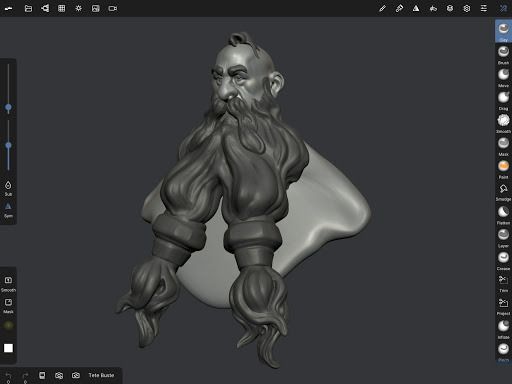This screenshot has width=512, height=384.
Task: Activate the Flatten tool
Action: point(503,215)
